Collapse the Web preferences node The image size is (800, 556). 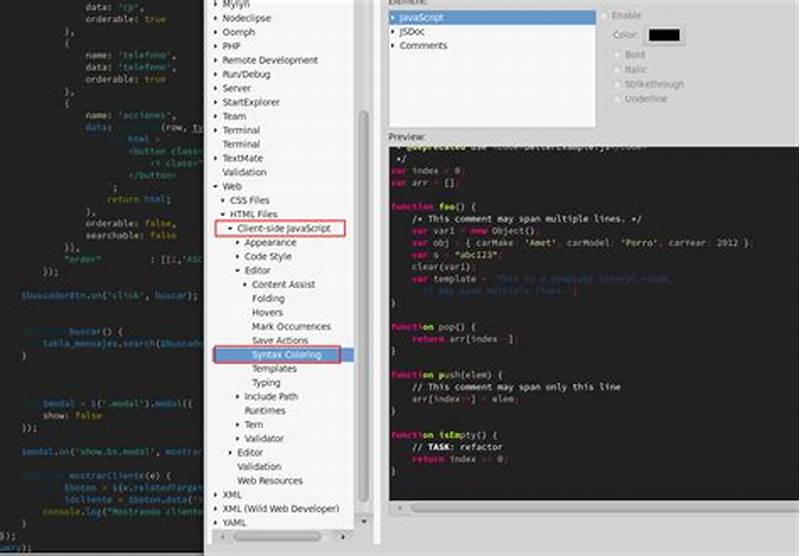coord(216,187)
